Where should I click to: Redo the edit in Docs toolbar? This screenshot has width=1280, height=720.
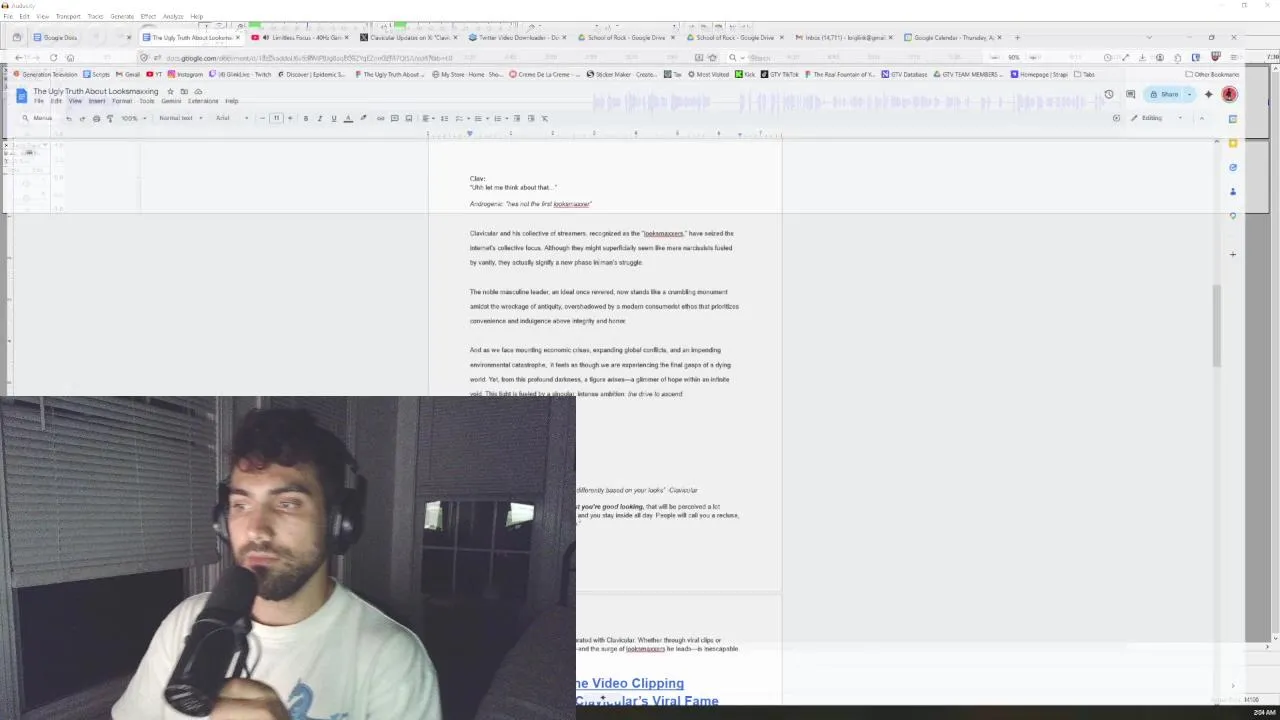coord(82,118)
